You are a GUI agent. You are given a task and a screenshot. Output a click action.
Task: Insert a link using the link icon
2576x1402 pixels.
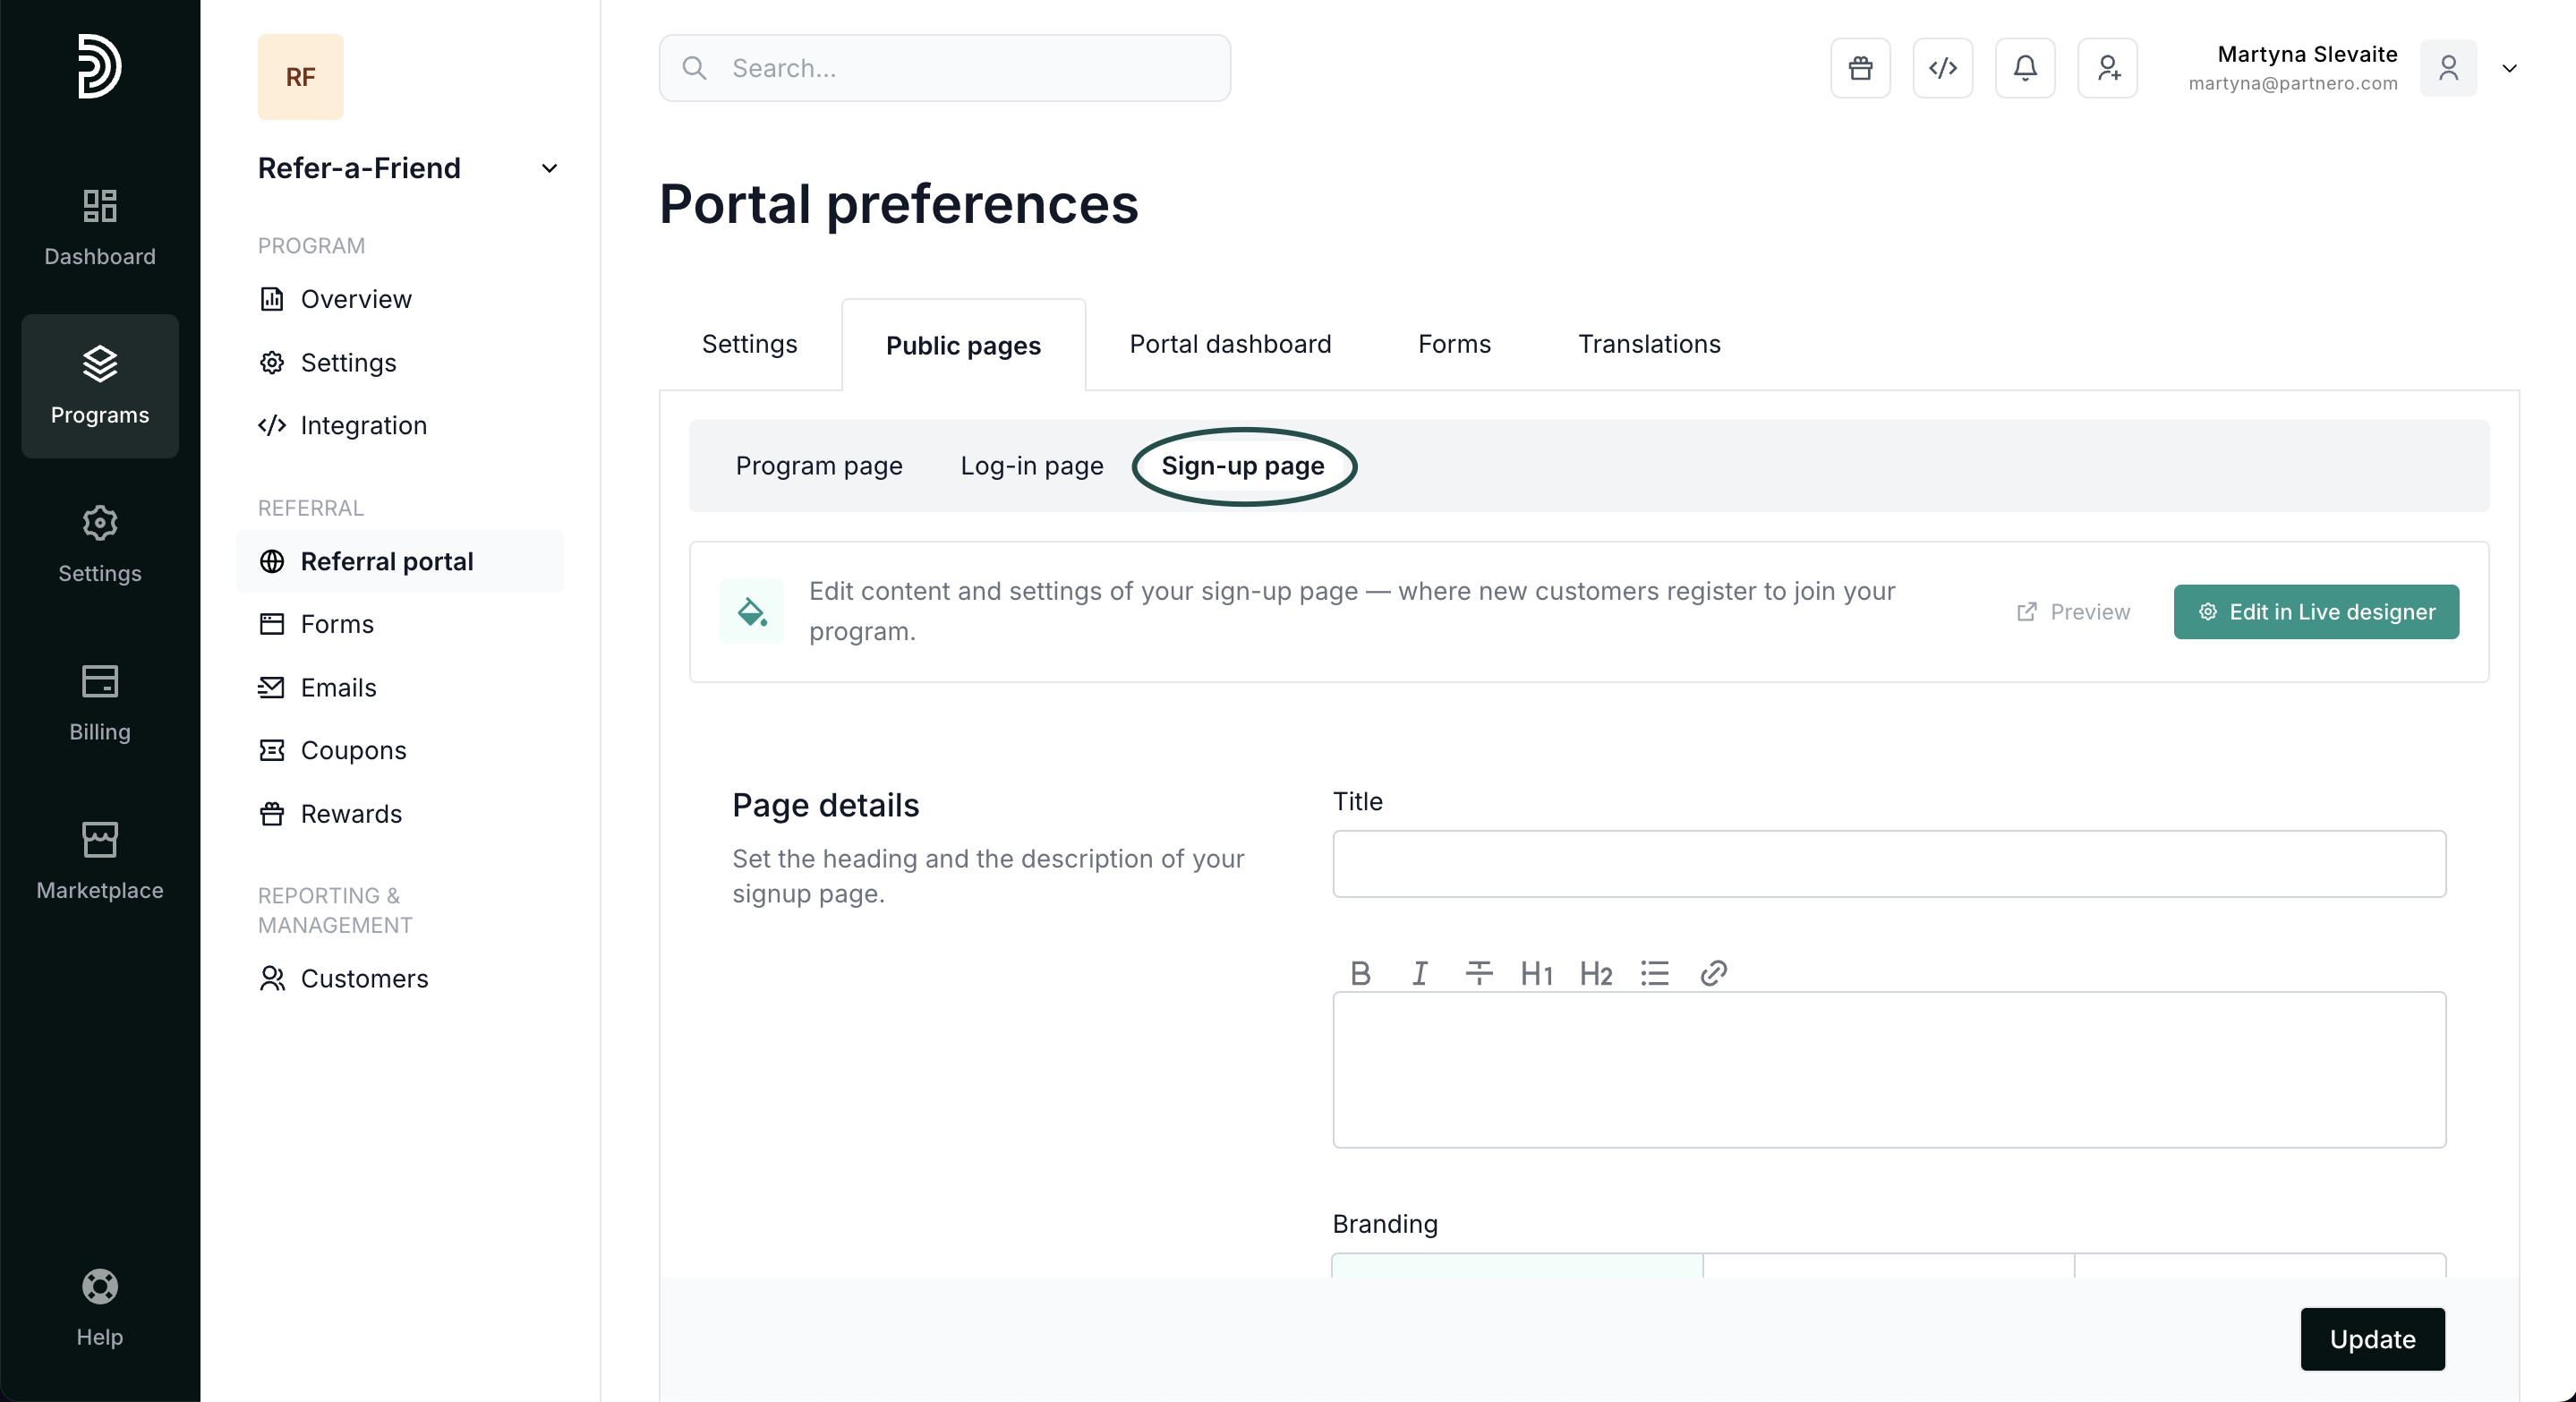tap(1713, 973)
